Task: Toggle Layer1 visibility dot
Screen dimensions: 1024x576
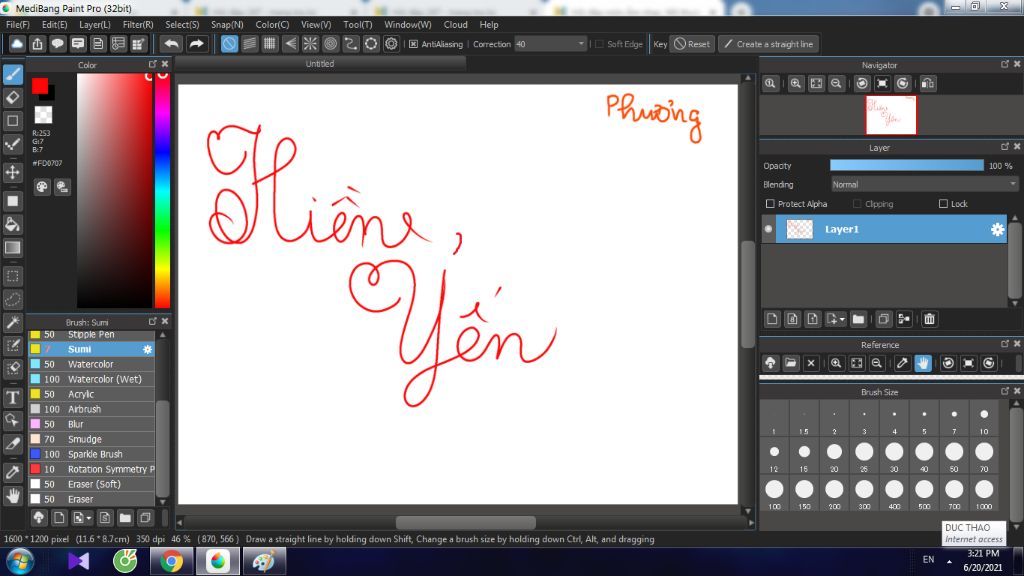Action: pyautogui.click(x=768, y=229)
